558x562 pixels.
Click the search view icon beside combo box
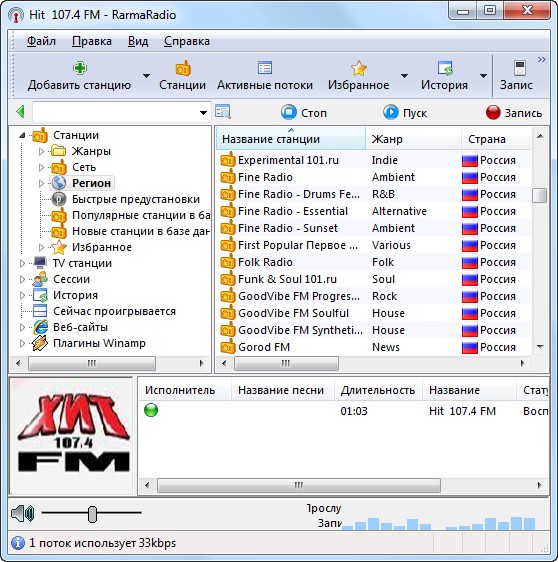tap(223, 111)
